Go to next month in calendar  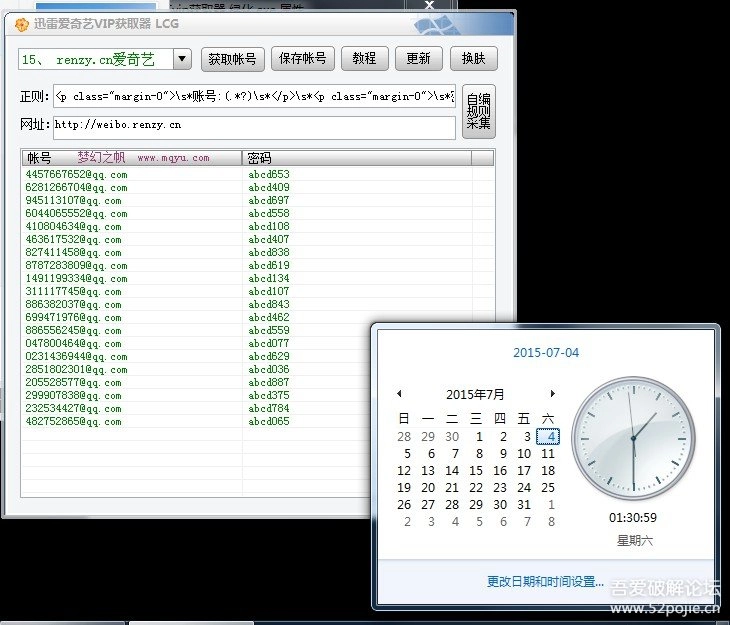(x=553, y=394)
